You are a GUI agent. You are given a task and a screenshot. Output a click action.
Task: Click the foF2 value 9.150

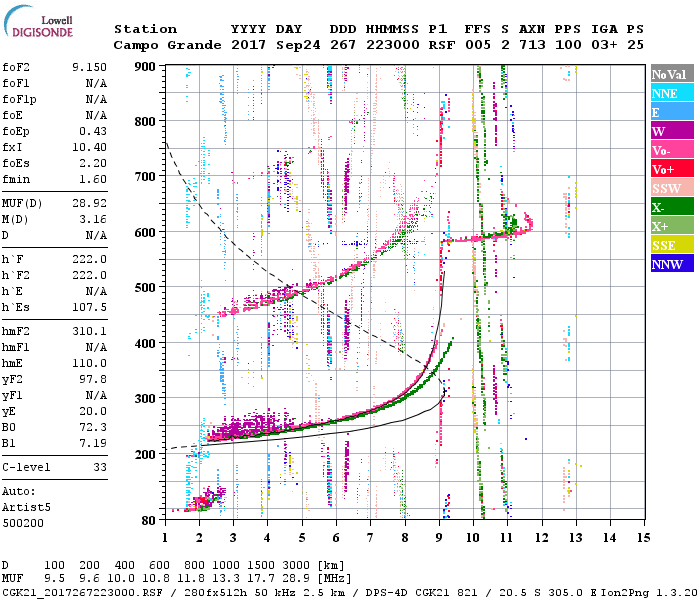coord(89,67)
